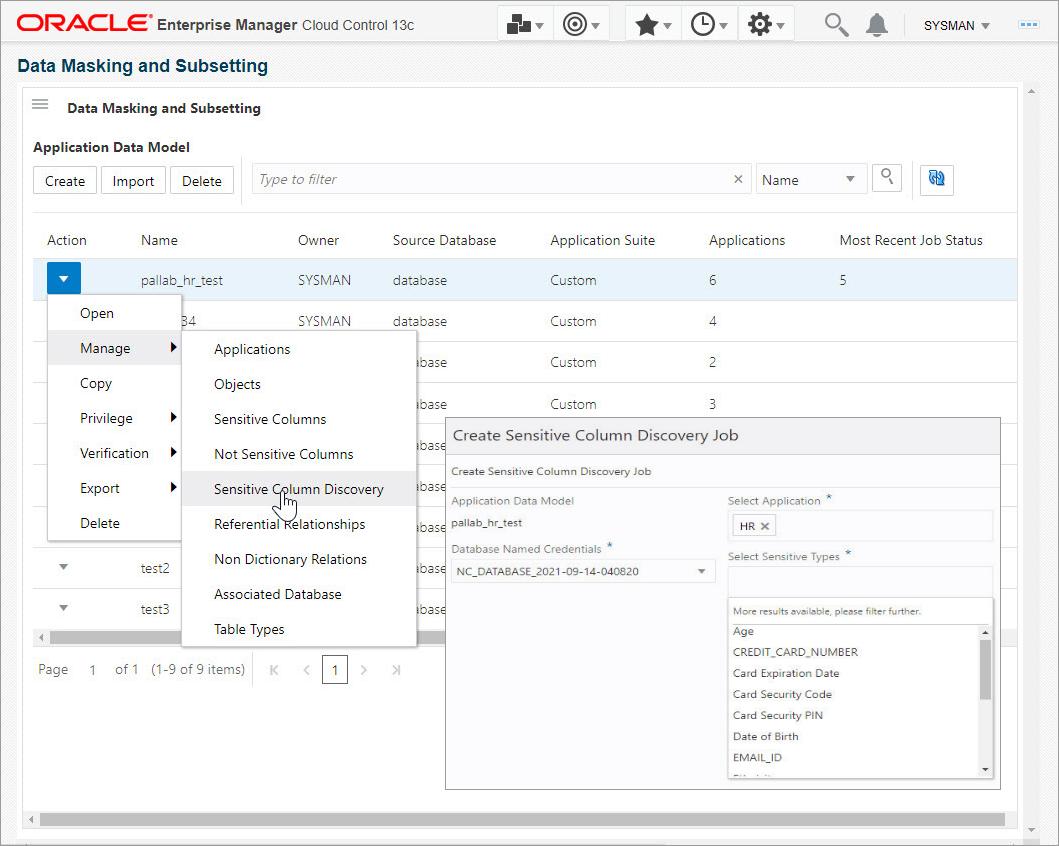Go to first page arrow icon
This screenshot has width=1059, height=846.
pos(274,670)
